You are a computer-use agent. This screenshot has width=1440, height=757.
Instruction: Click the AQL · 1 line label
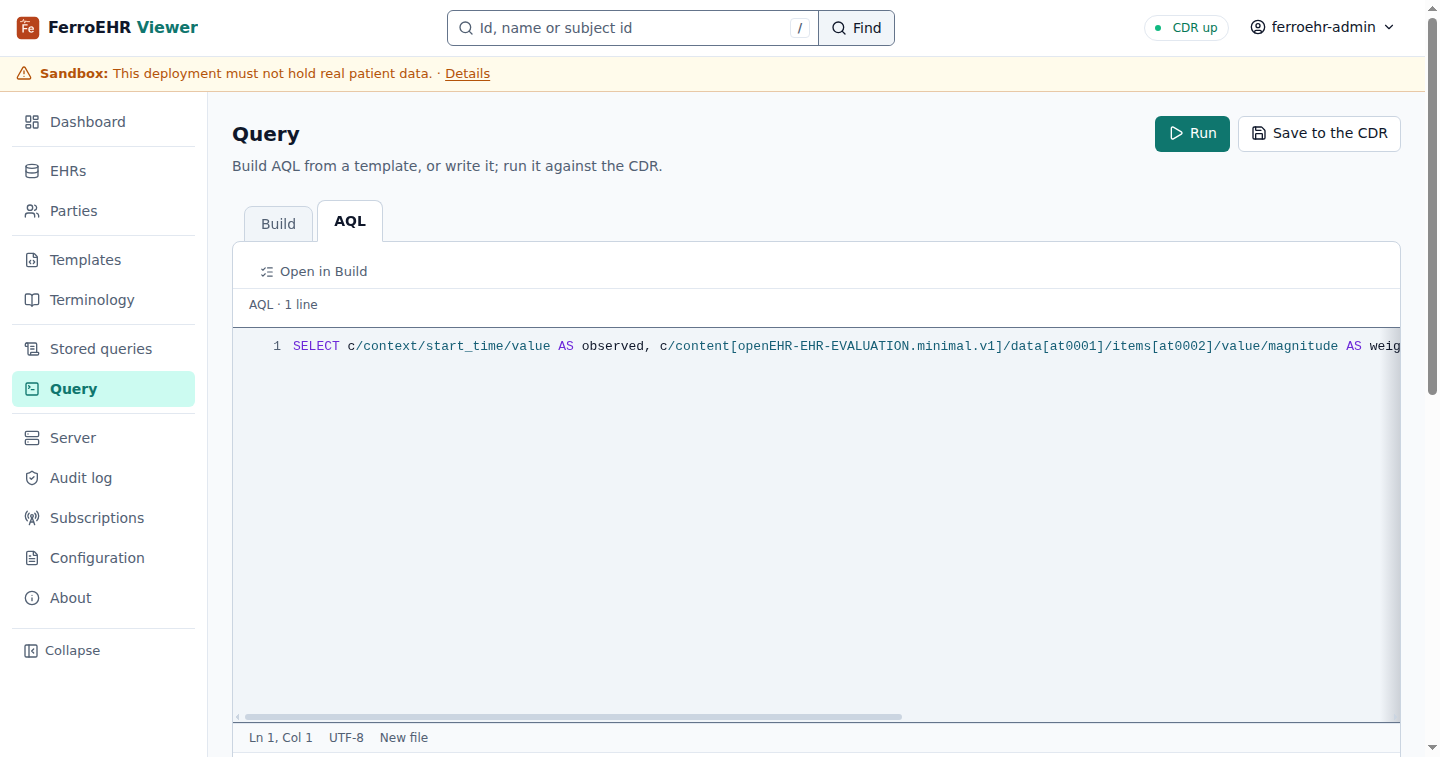click(x=283, y=305)
